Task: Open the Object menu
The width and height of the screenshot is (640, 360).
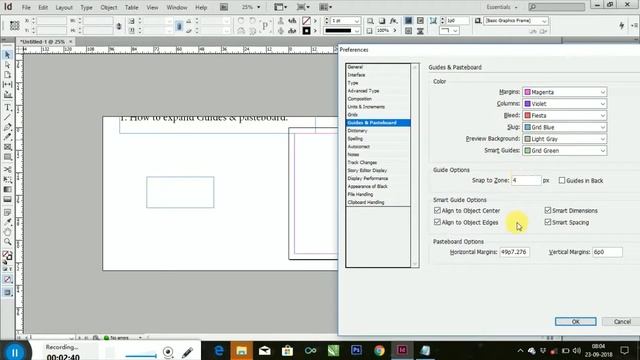Action: [109, 7]
